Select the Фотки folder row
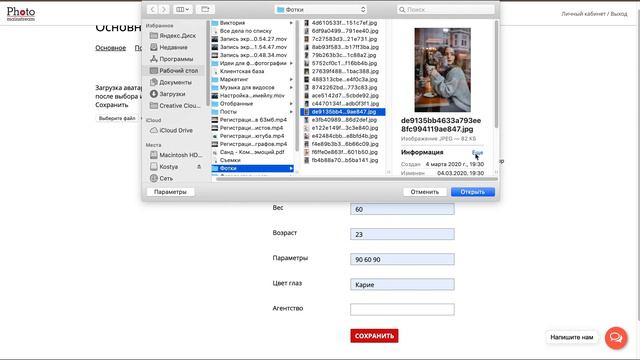 253,168
